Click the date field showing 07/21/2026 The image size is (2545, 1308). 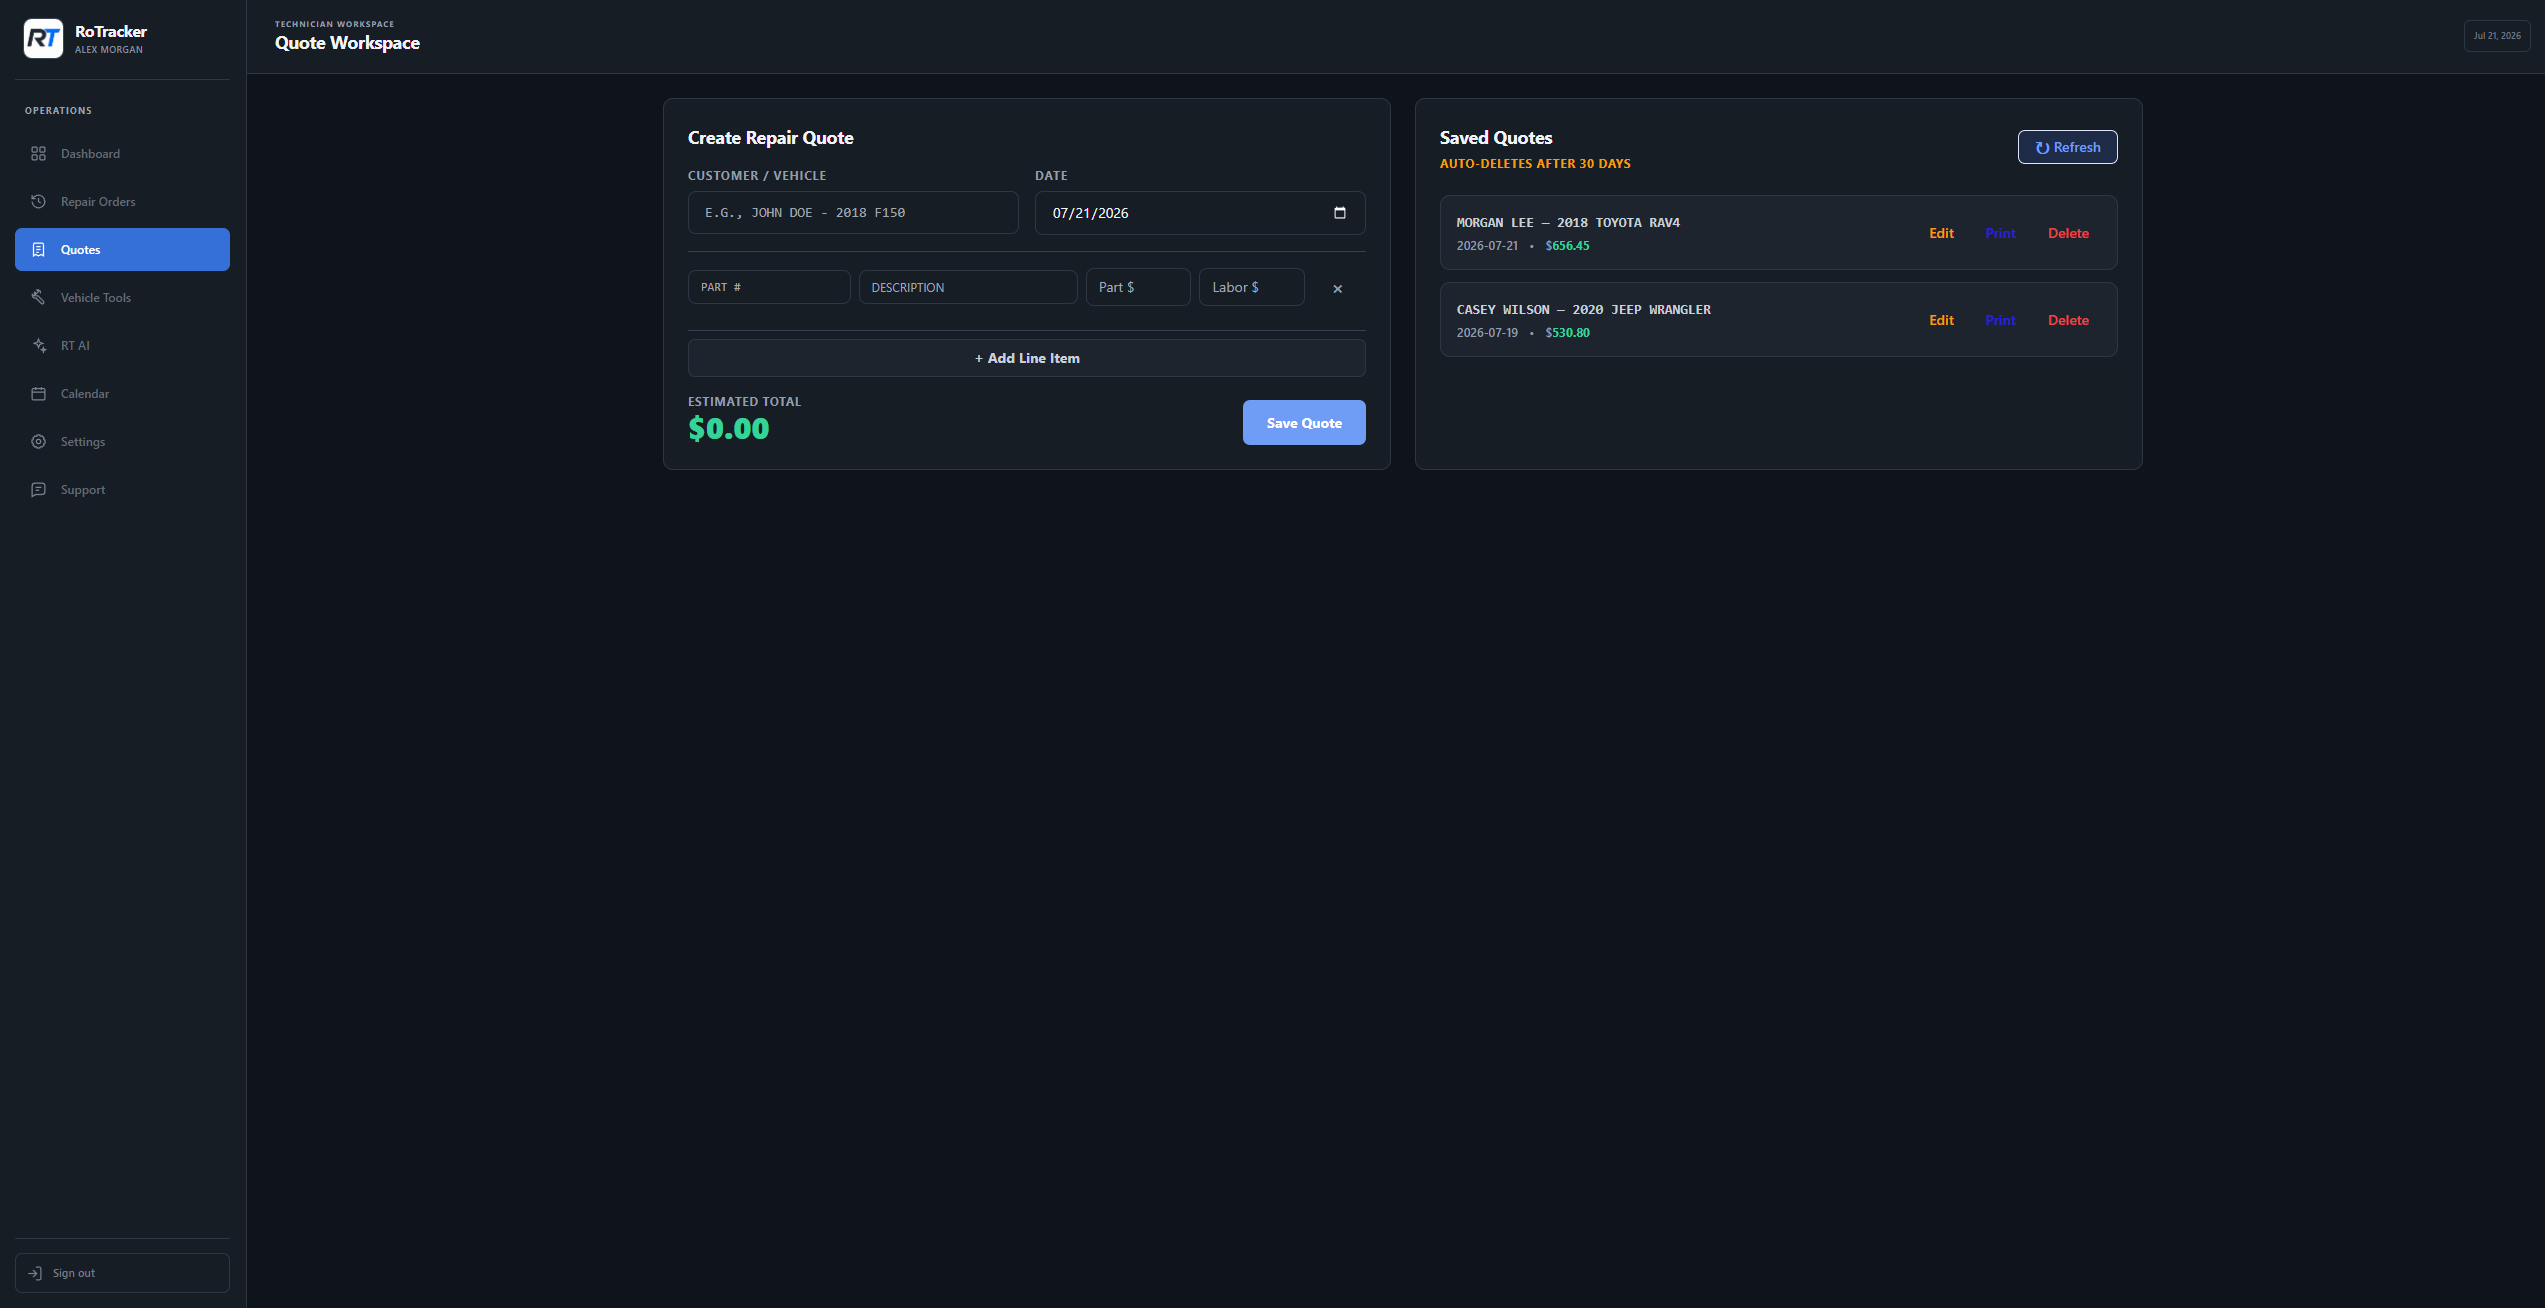[1199, 213]
